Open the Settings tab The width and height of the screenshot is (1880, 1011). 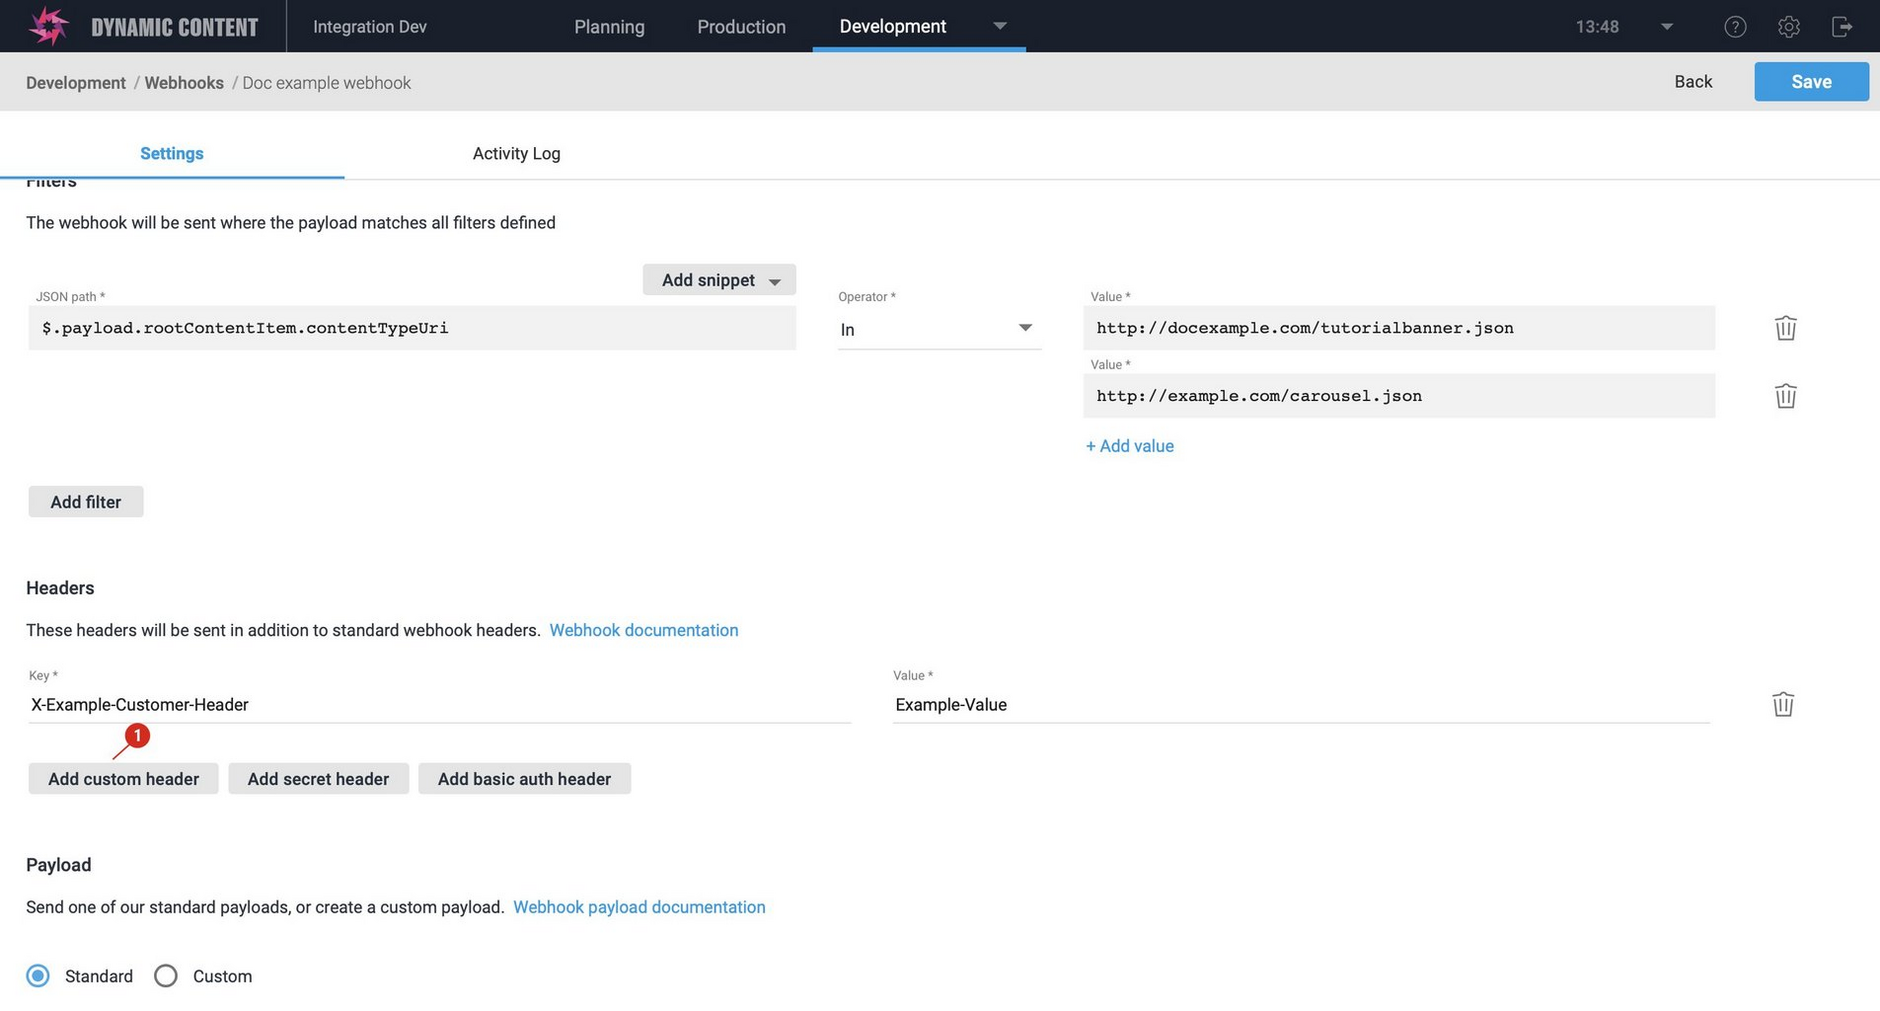point(172,153)
